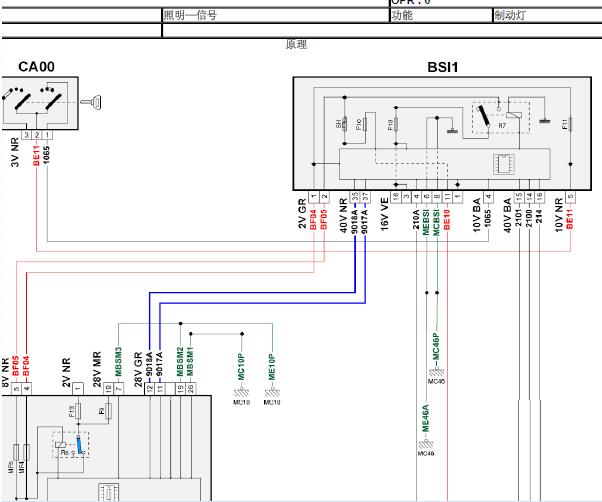Select the 10V BA connector label
Image resolution: width=602 pixels, height=502 pixels.
pyautogui.click(x=476, y=215)
